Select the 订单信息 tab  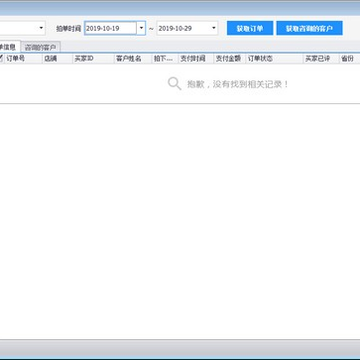(x=10, y=47)
